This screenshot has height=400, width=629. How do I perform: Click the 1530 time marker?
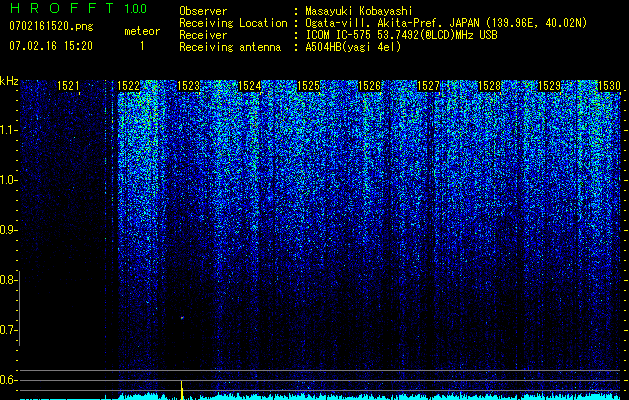click(609, 86)
